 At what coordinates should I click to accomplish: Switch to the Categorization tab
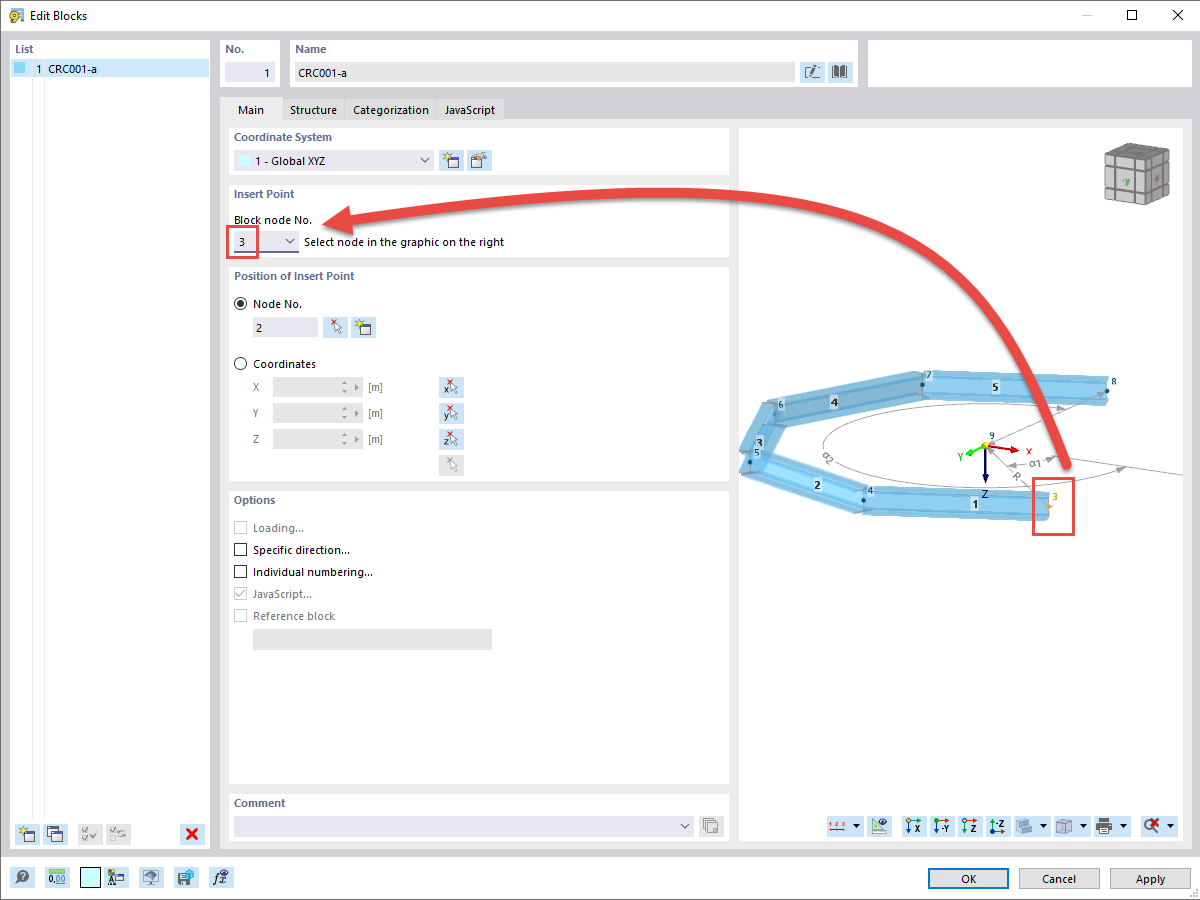click(391, 110)
